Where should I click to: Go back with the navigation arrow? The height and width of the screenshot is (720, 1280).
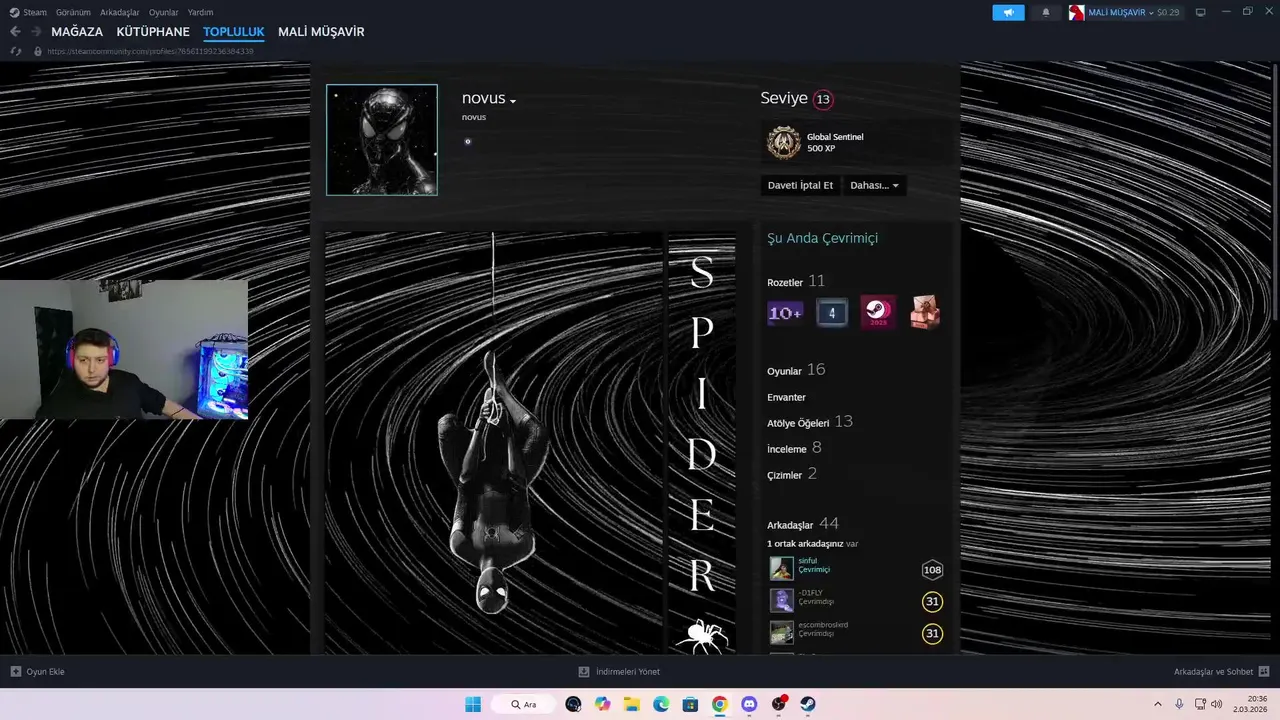click(15, 32)
